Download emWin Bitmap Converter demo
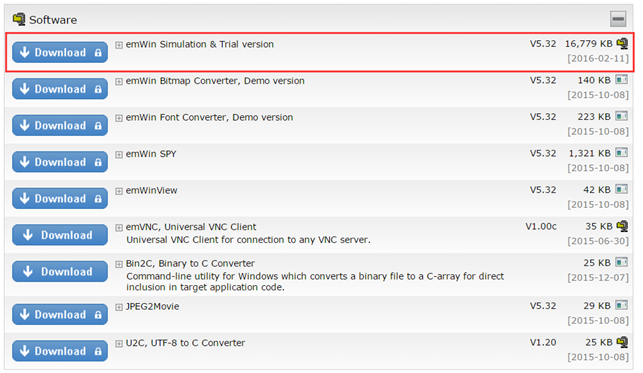This screenshot has width=643, height=373. click(60, 89)
